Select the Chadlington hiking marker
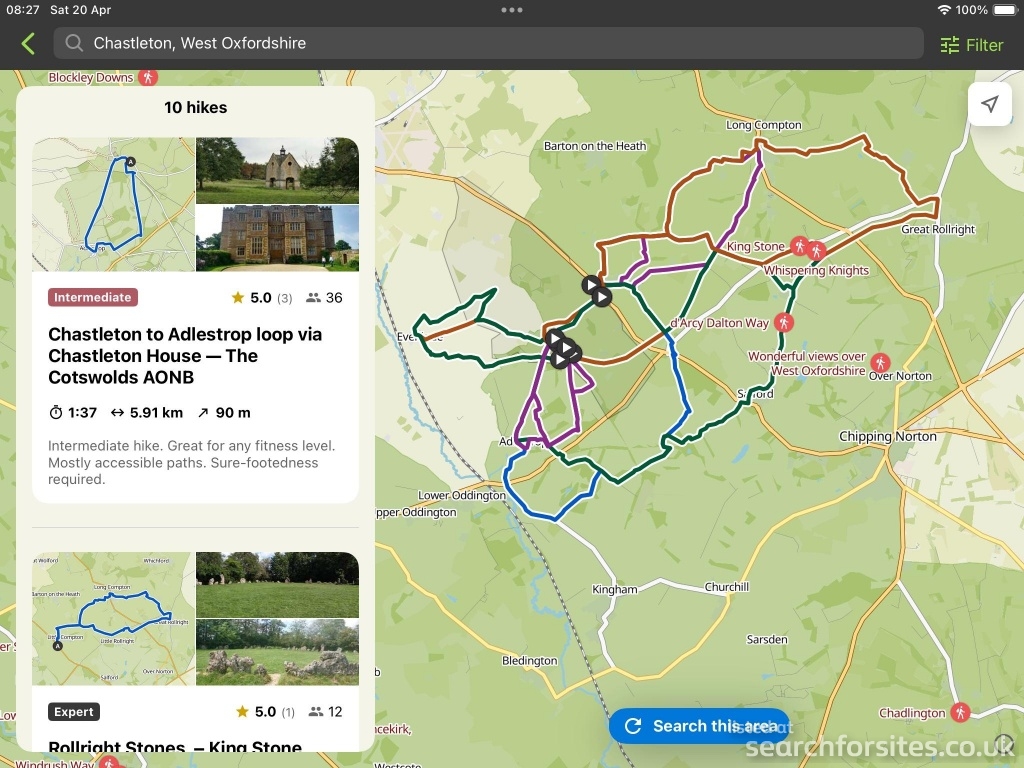 tap(960, 712)
